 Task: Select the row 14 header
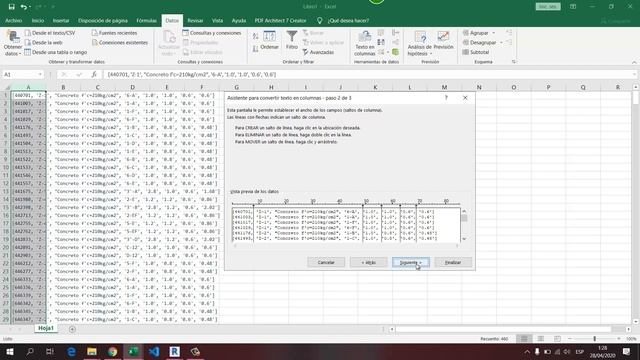click(x=6, y=199)
